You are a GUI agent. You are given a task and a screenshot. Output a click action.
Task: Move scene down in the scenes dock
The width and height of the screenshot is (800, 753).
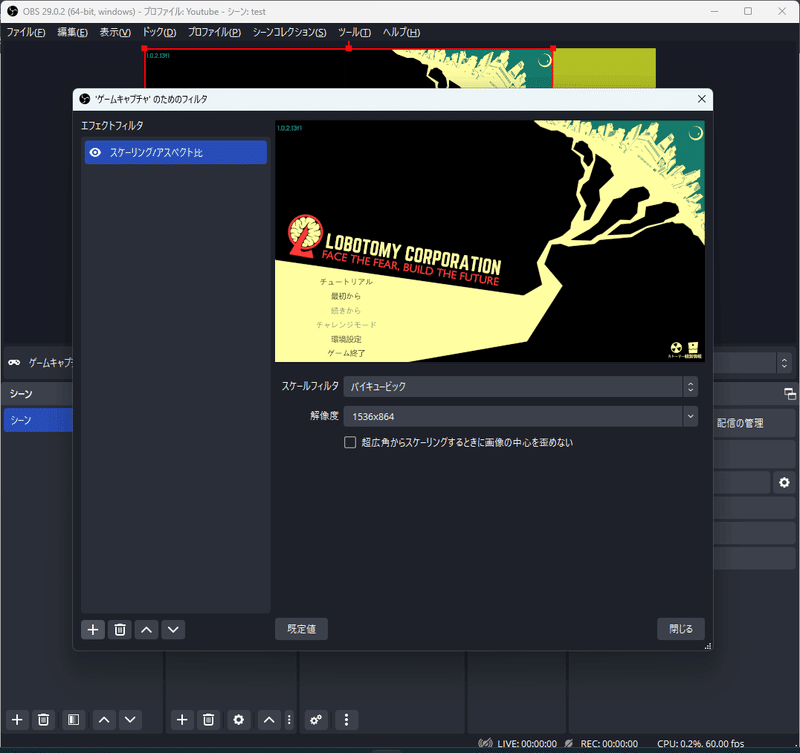click(x=130, y=720)
